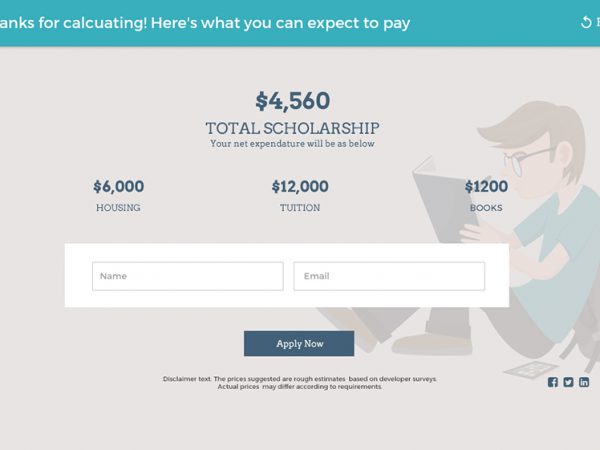Image resolution: width=600 pixels, height=450 pixels.
Task: Select the $4,560 scholarship amount
Action: click(292, 101)
